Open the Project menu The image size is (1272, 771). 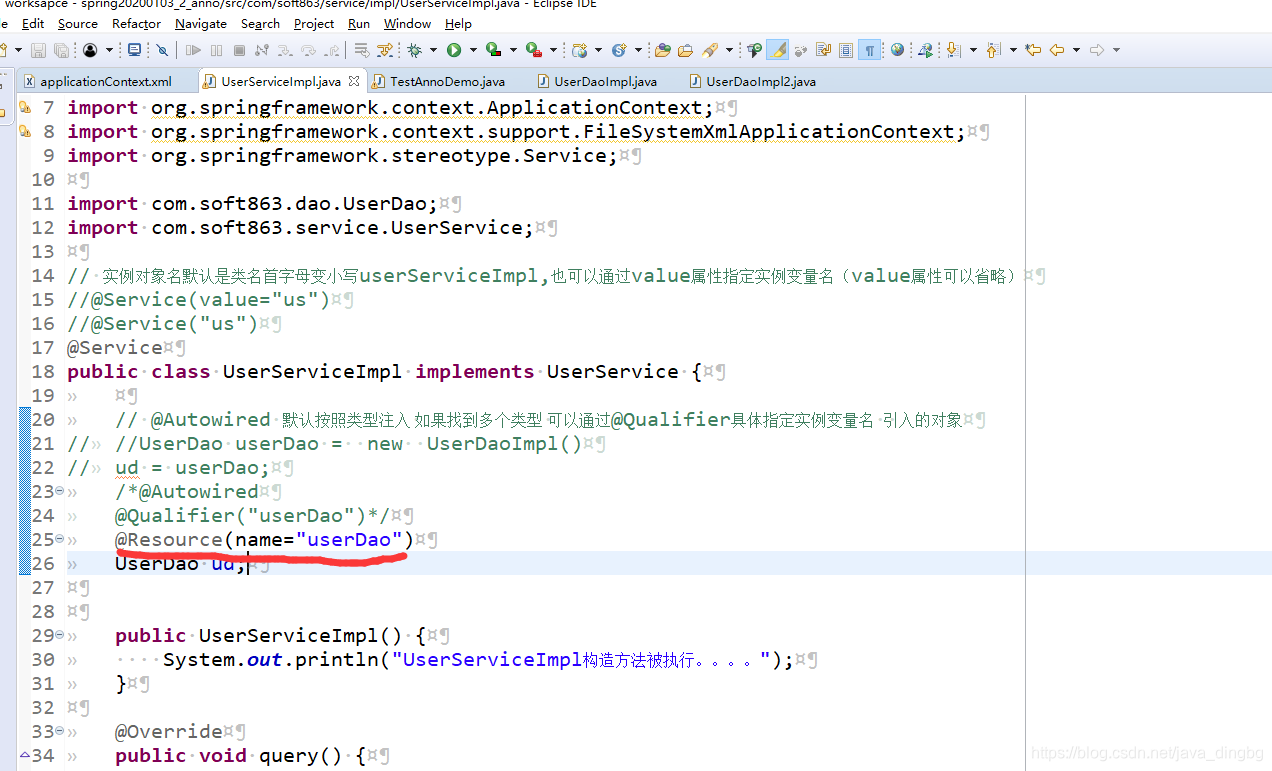click(314, 23)
